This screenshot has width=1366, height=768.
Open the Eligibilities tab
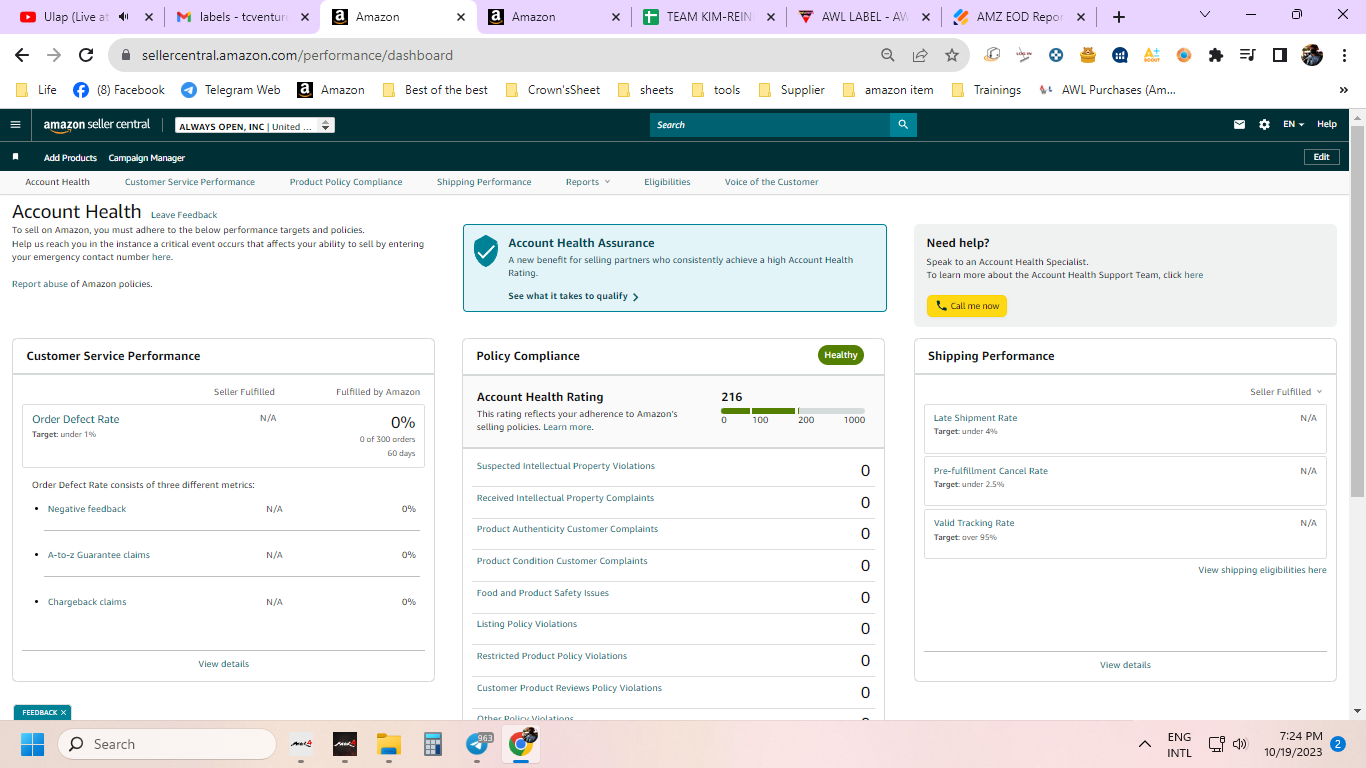[x=667, y=182]
